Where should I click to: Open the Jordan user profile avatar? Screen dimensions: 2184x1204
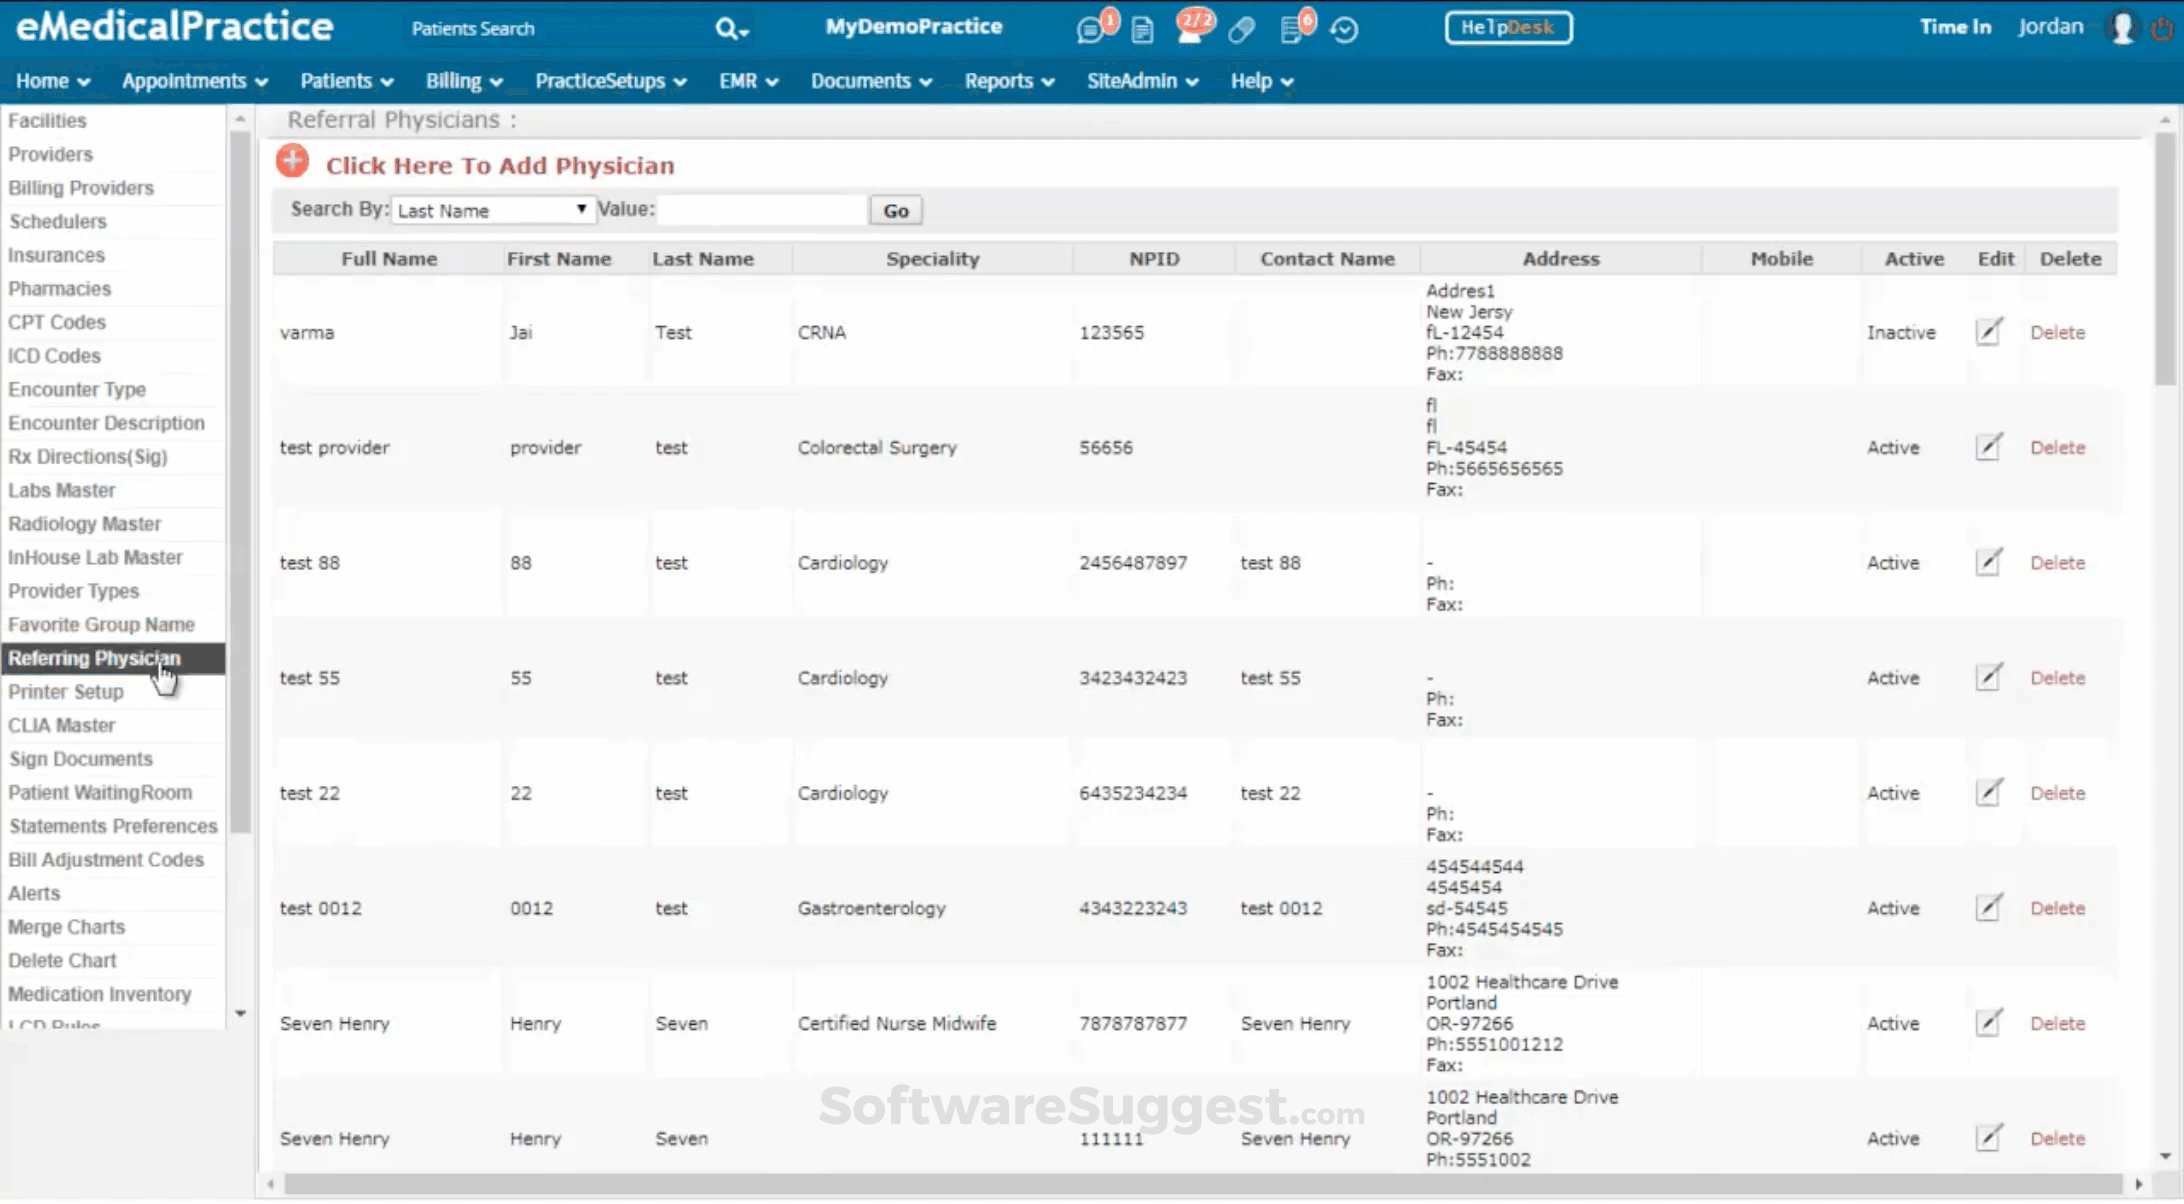coord(2123,27)
